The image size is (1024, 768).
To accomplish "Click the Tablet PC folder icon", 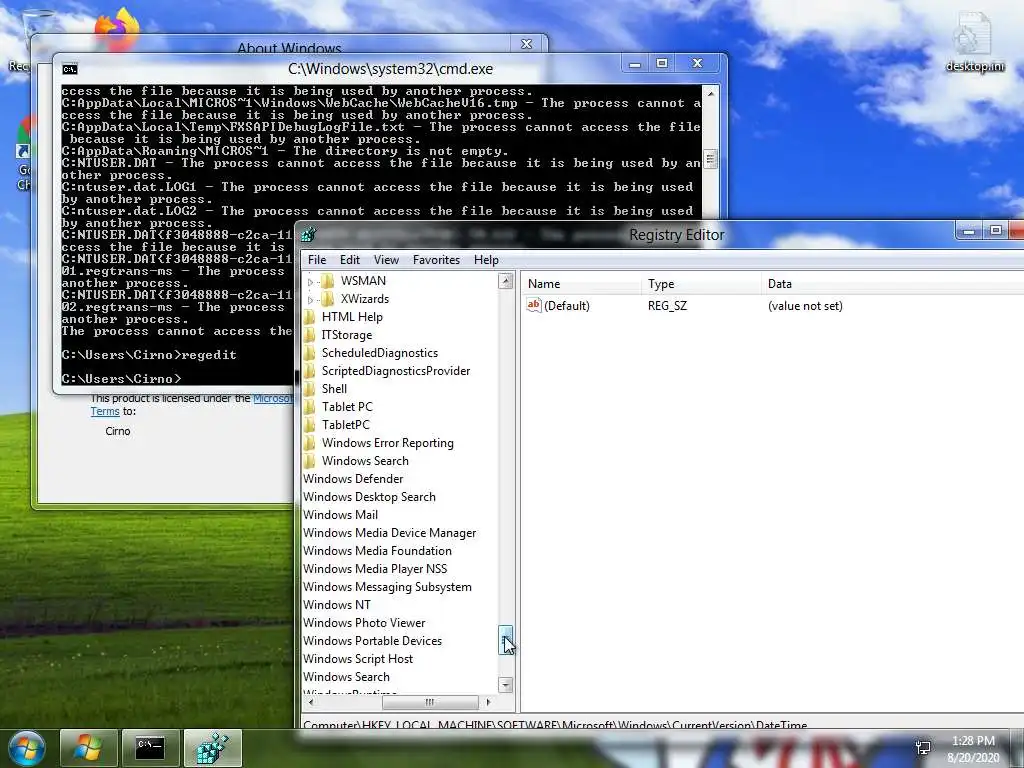I will (309, 407).
